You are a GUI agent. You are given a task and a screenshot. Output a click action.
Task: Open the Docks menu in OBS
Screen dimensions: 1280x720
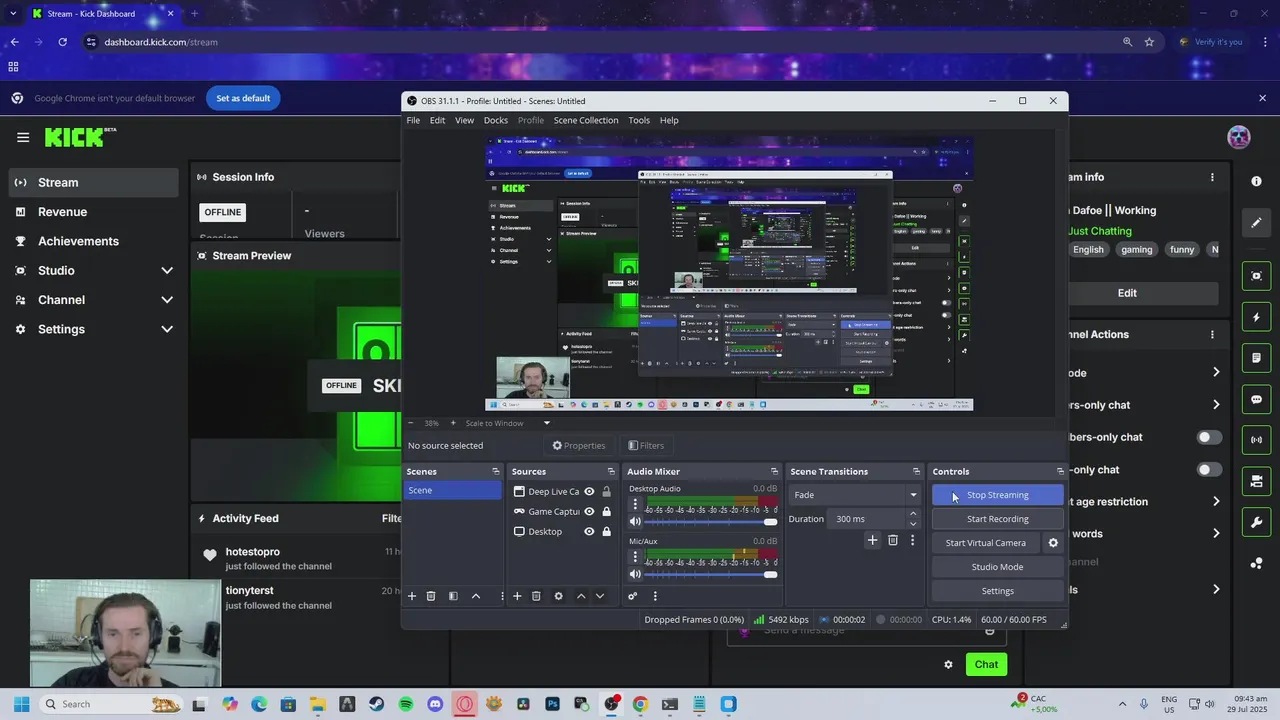[496, 120]
